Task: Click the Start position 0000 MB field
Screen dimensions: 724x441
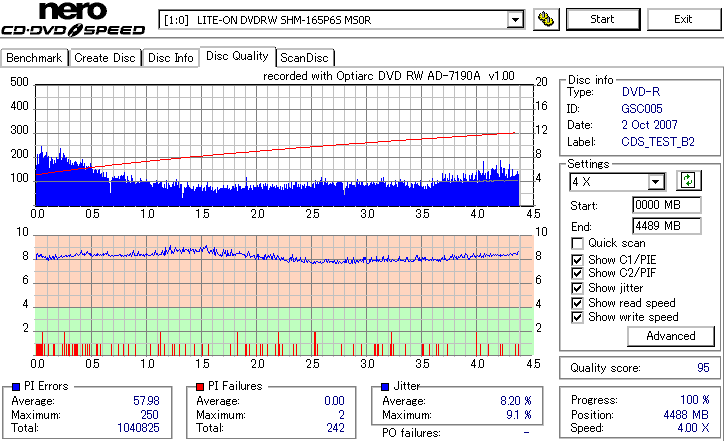Action: [666, 205]
